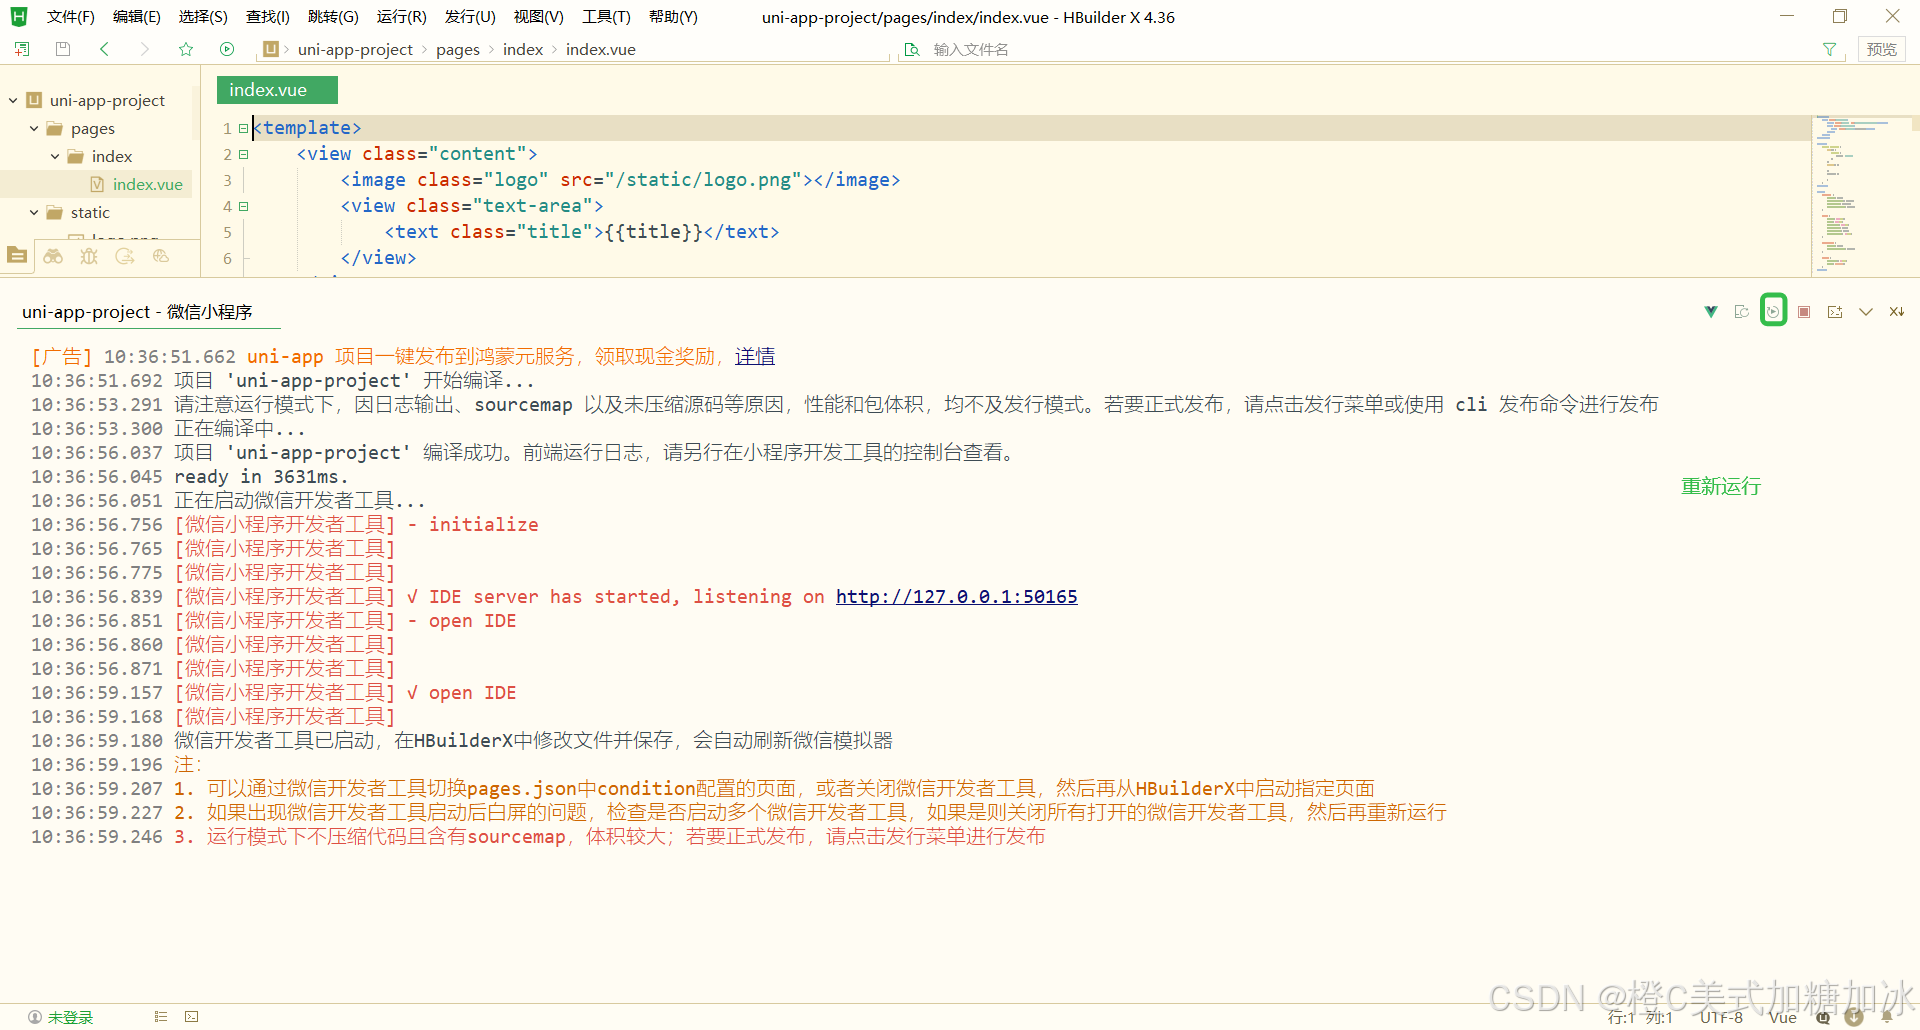The height and width of the screenshot is (1030, 1920).
Task: Select the index.vue editor tab
Action: click(276, 89)
